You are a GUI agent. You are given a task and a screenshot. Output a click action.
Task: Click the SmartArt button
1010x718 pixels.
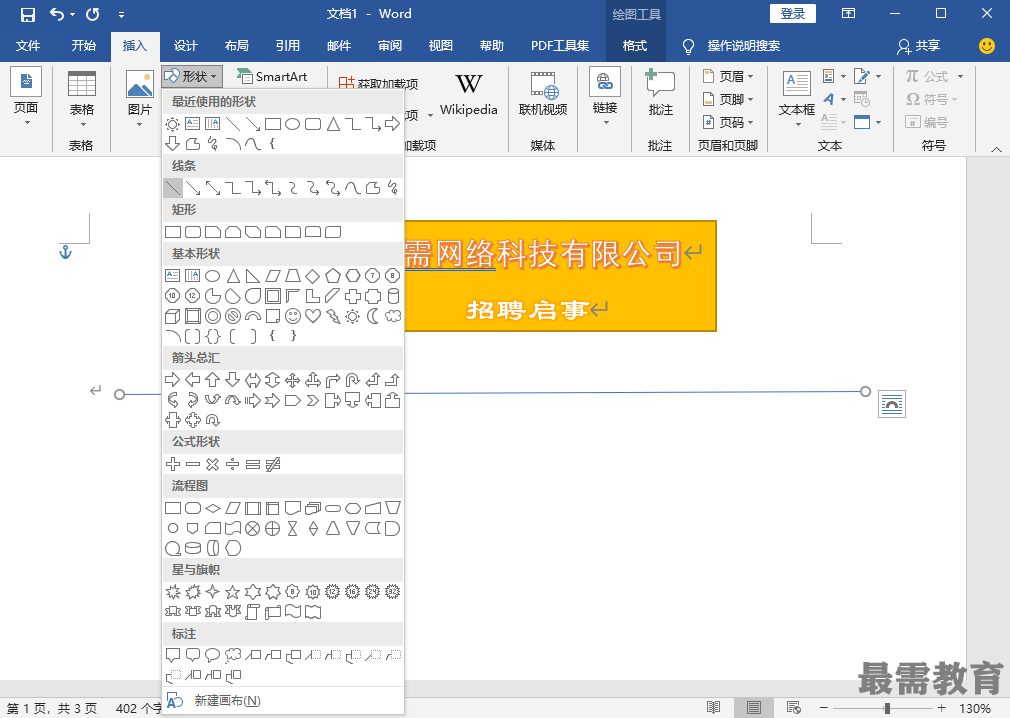pos(272,77)
